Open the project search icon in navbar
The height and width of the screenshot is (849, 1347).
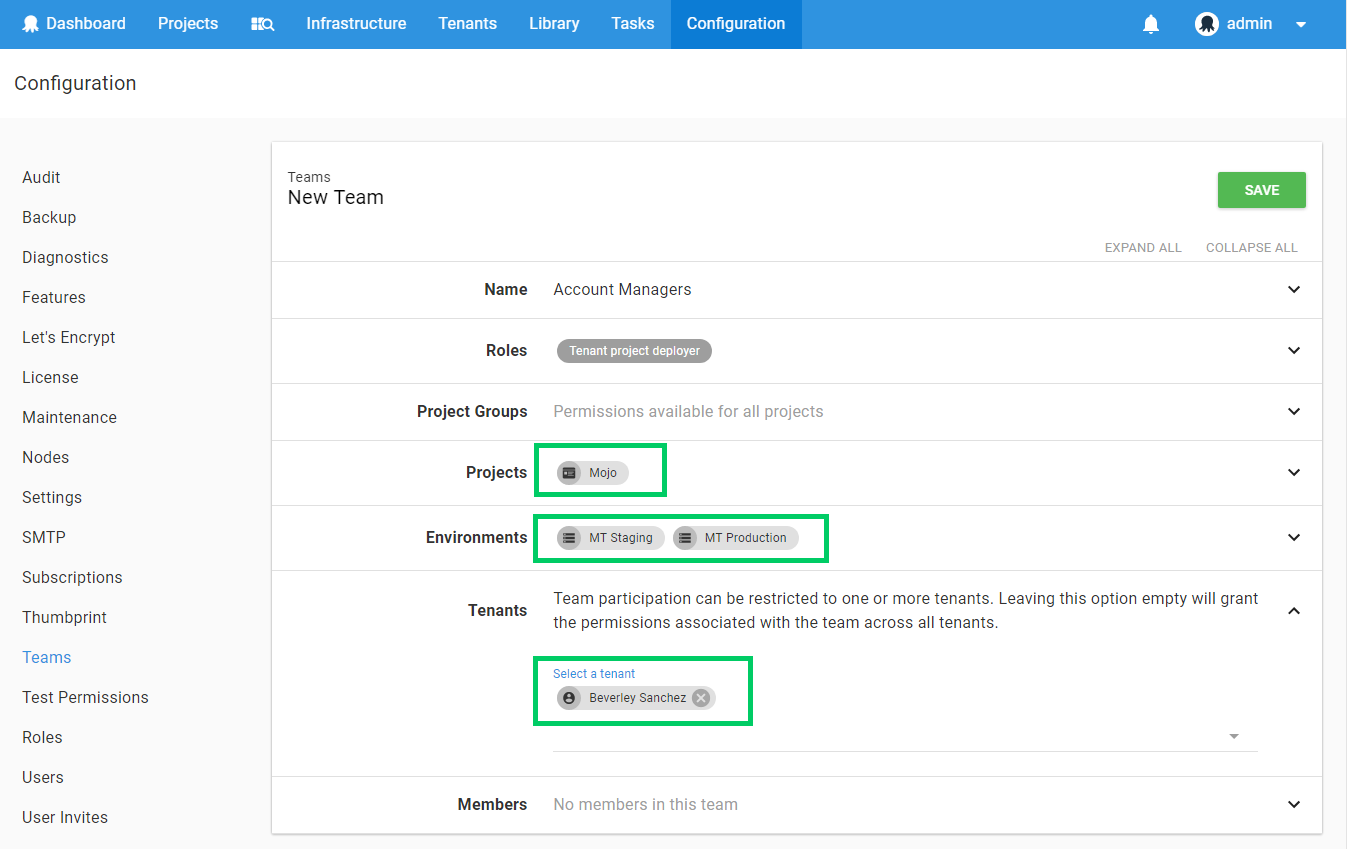(x=262, y=24)
